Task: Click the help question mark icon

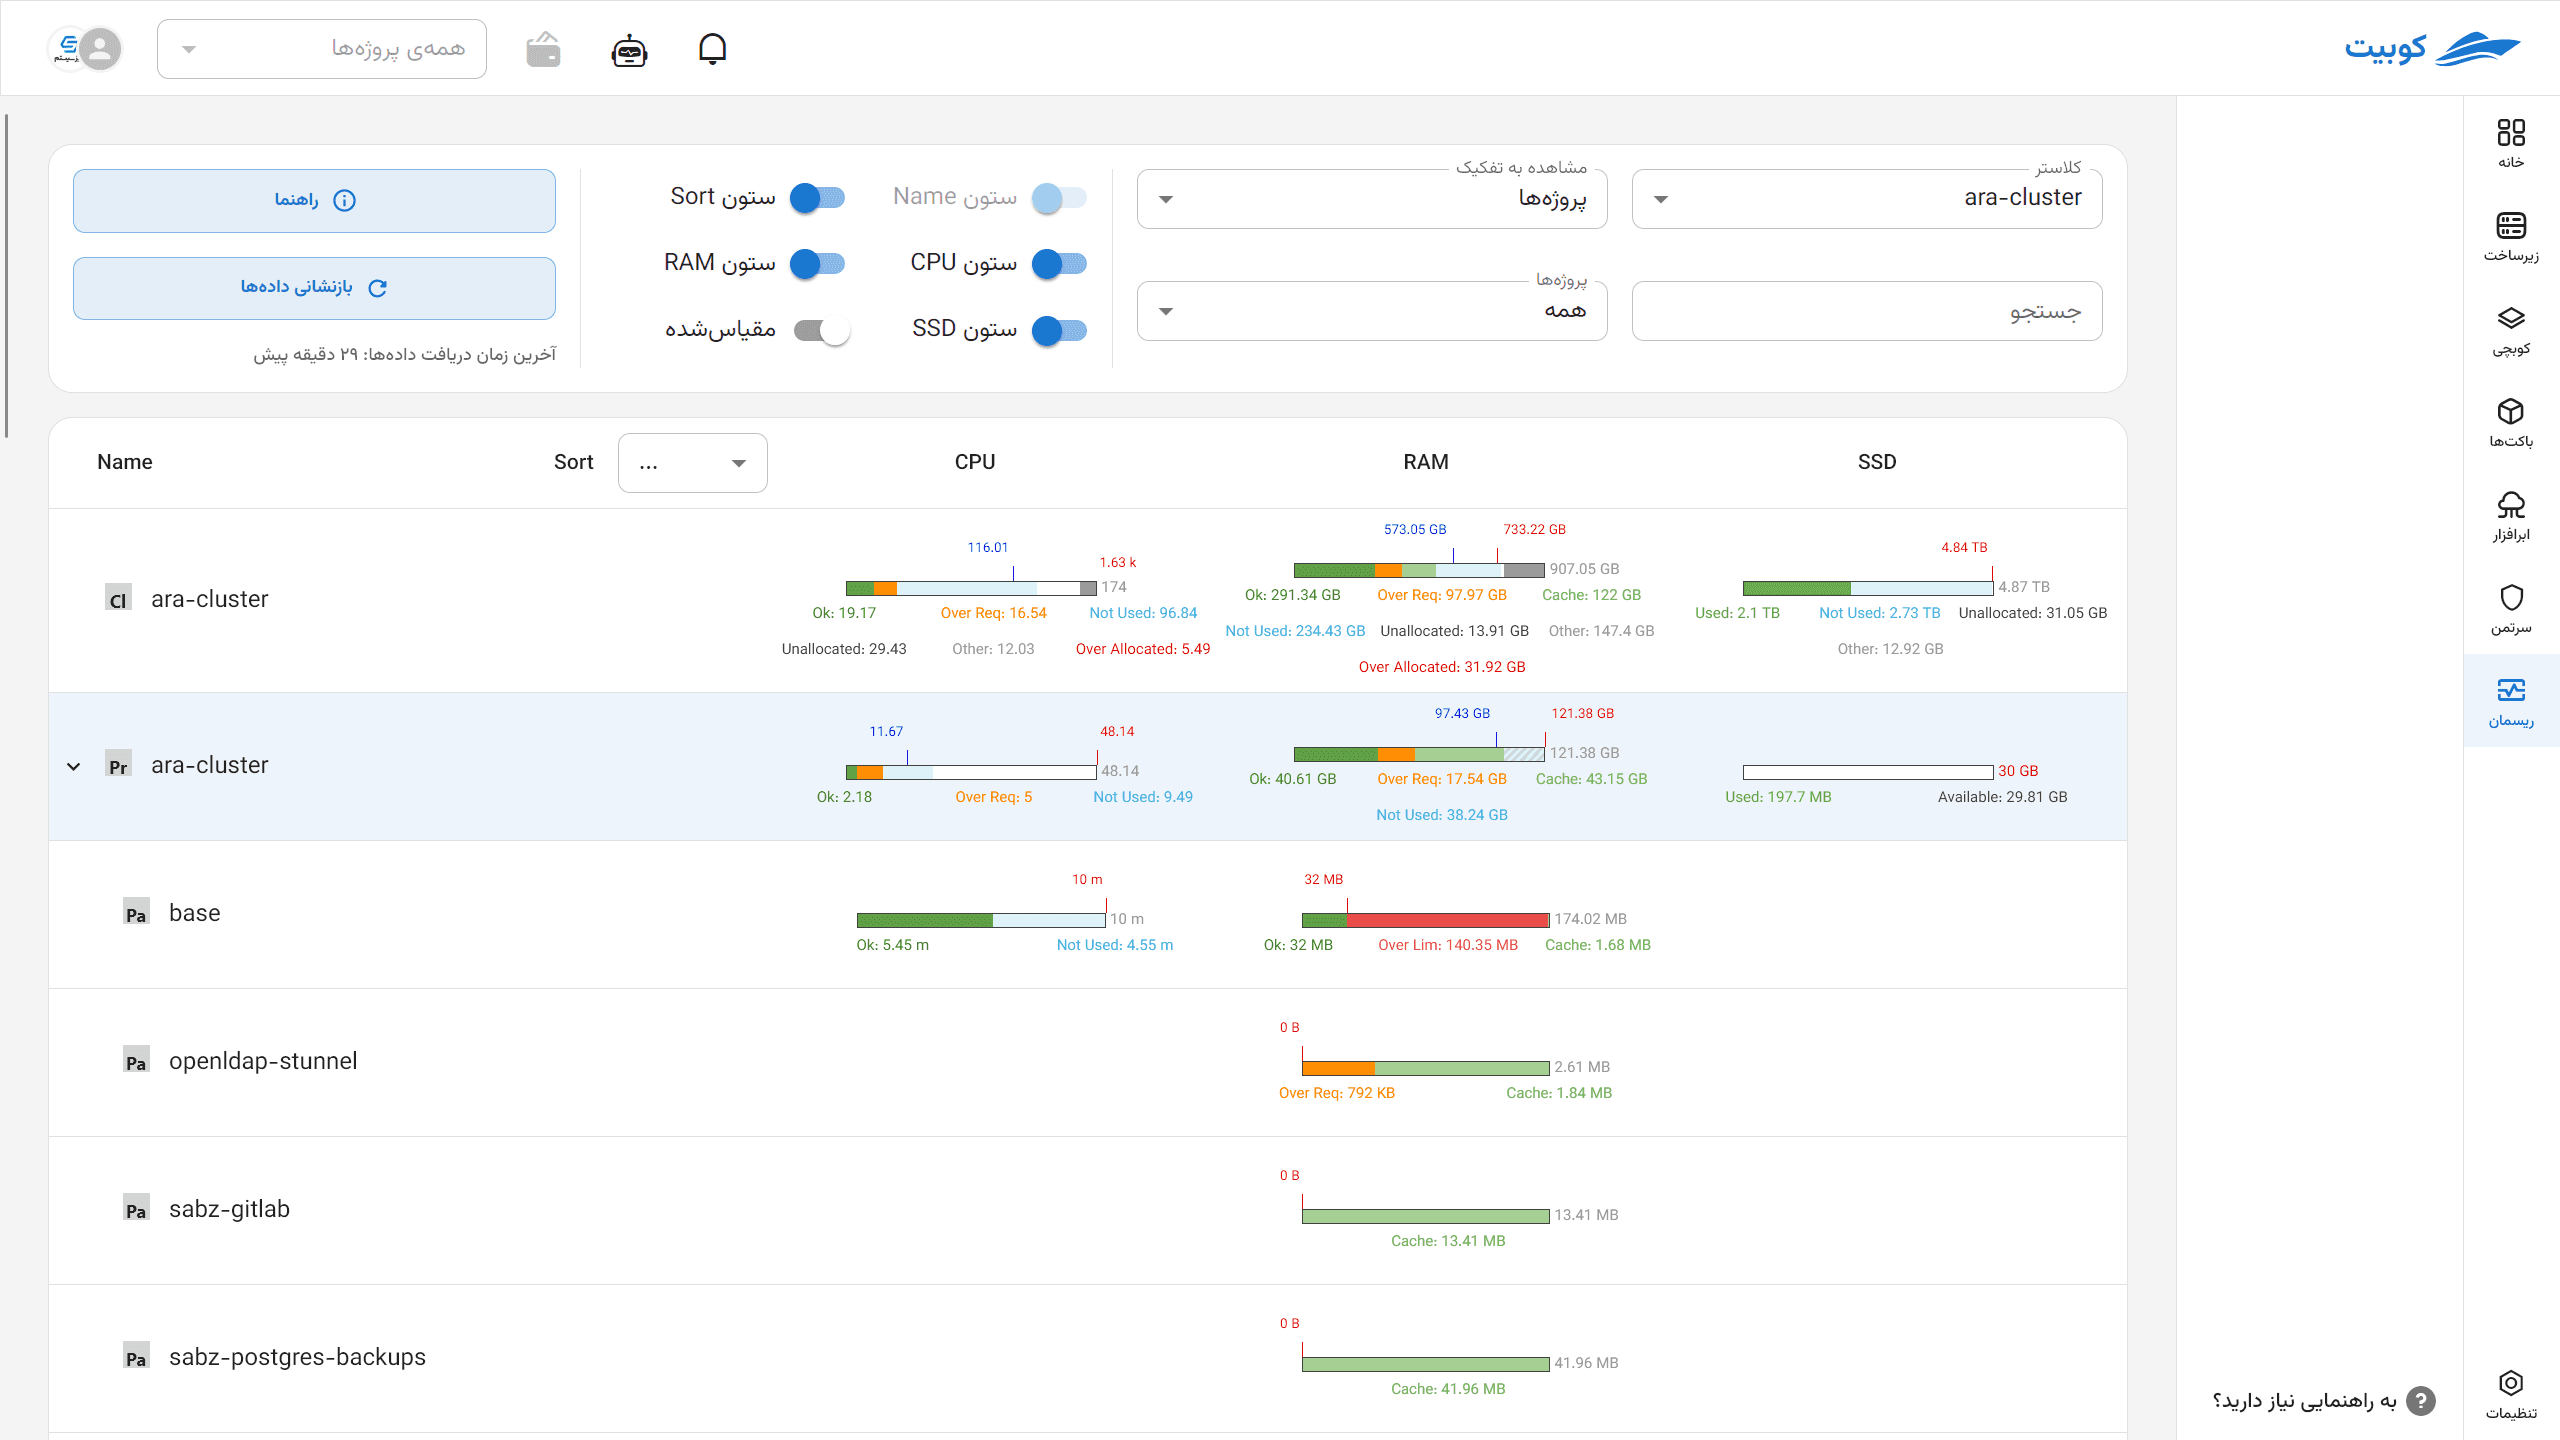Action: pos(2420,1400)
